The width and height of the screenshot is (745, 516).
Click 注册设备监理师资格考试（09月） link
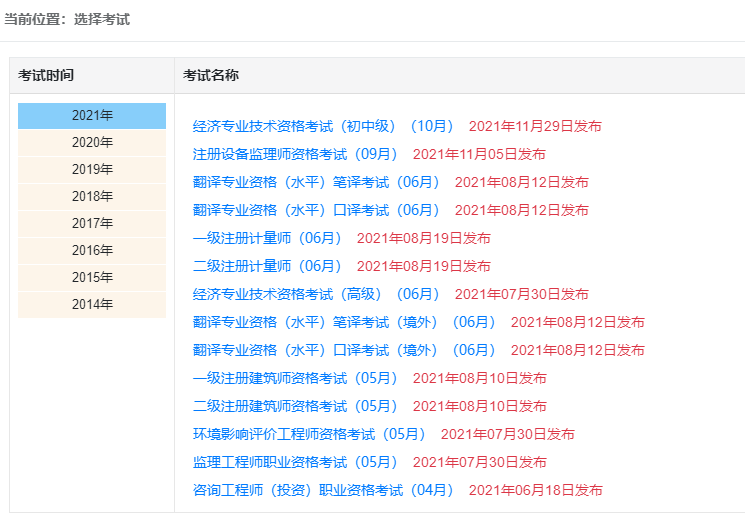295,154
